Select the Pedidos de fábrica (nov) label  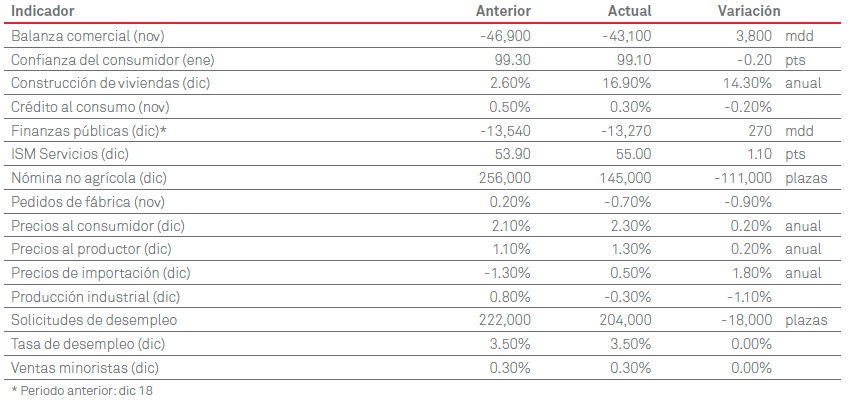[x=85, y=202]
